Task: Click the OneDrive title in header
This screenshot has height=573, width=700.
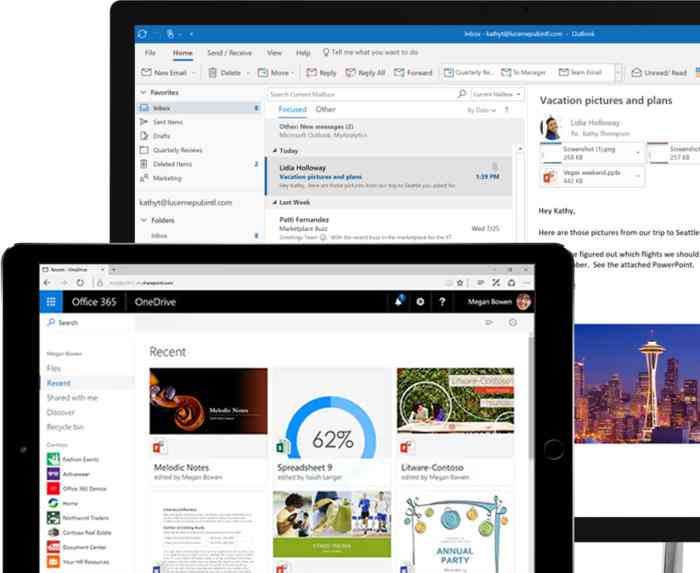Action: [155, 302]
